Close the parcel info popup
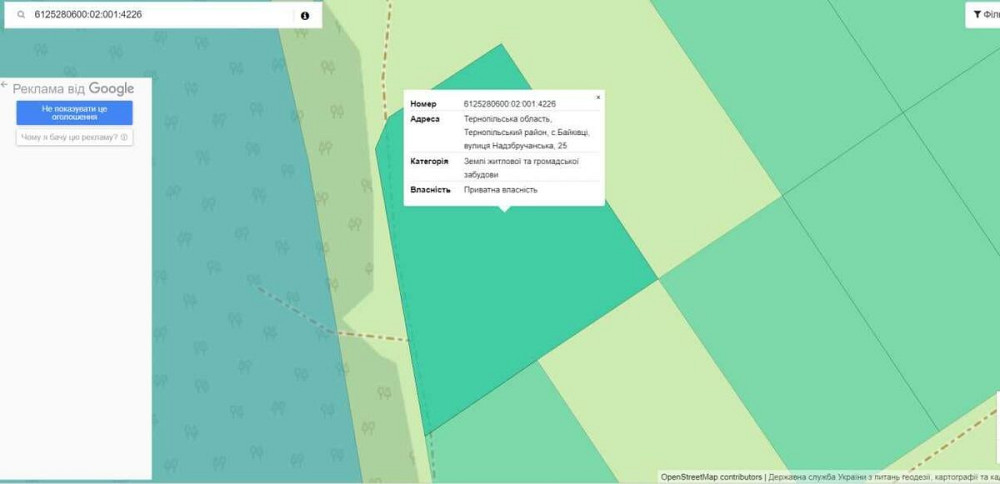 click(x=598, y=97)
